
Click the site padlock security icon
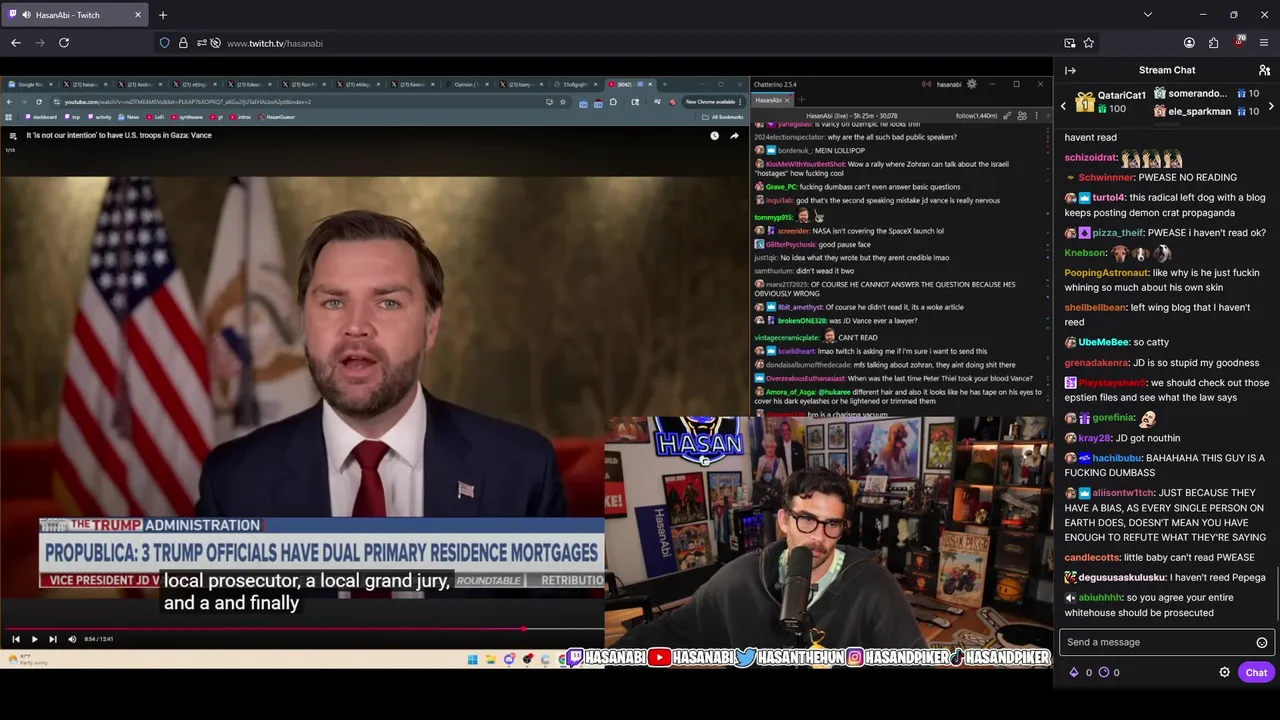click(x=183, y=43)
